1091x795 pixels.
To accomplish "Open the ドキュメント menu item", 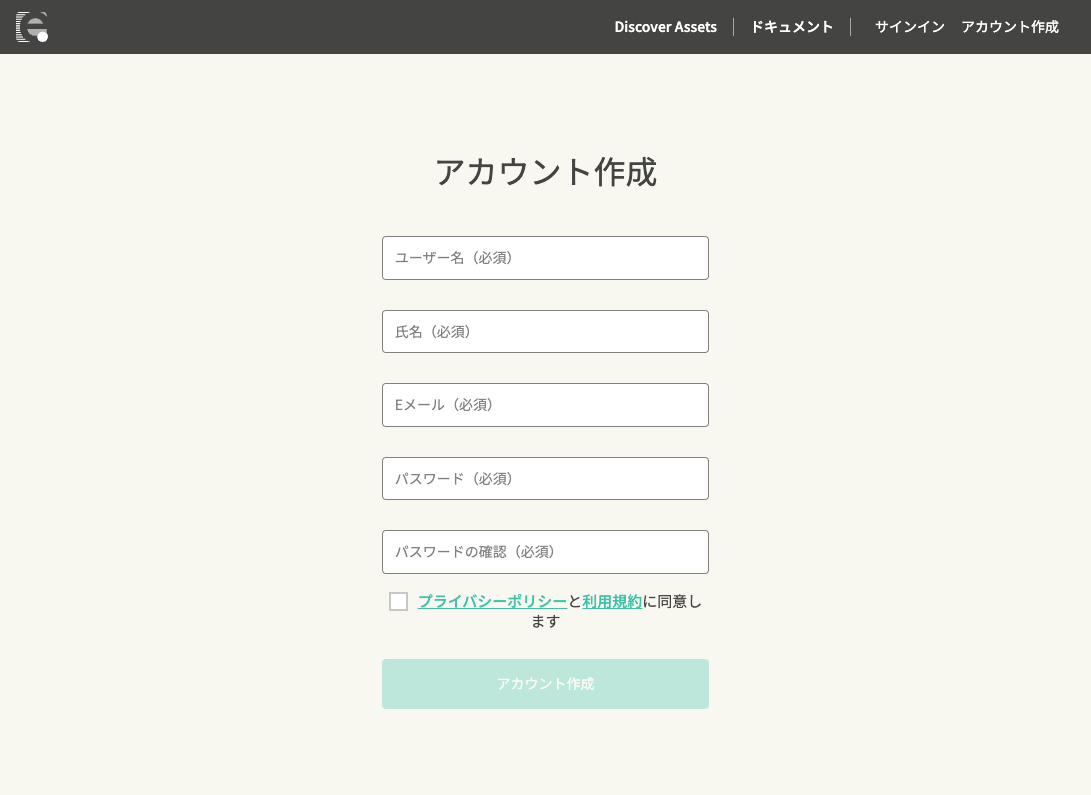I will pyautogui.click(x=792, y=27).
